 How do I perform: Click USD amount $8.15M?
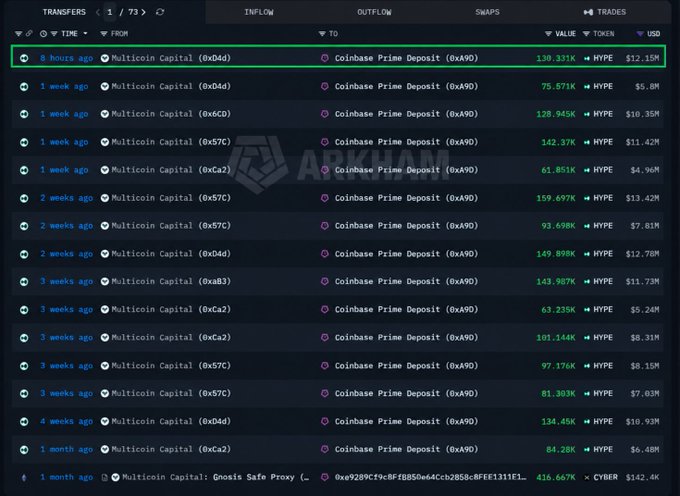pyautogui.click(x=644, y=365)
